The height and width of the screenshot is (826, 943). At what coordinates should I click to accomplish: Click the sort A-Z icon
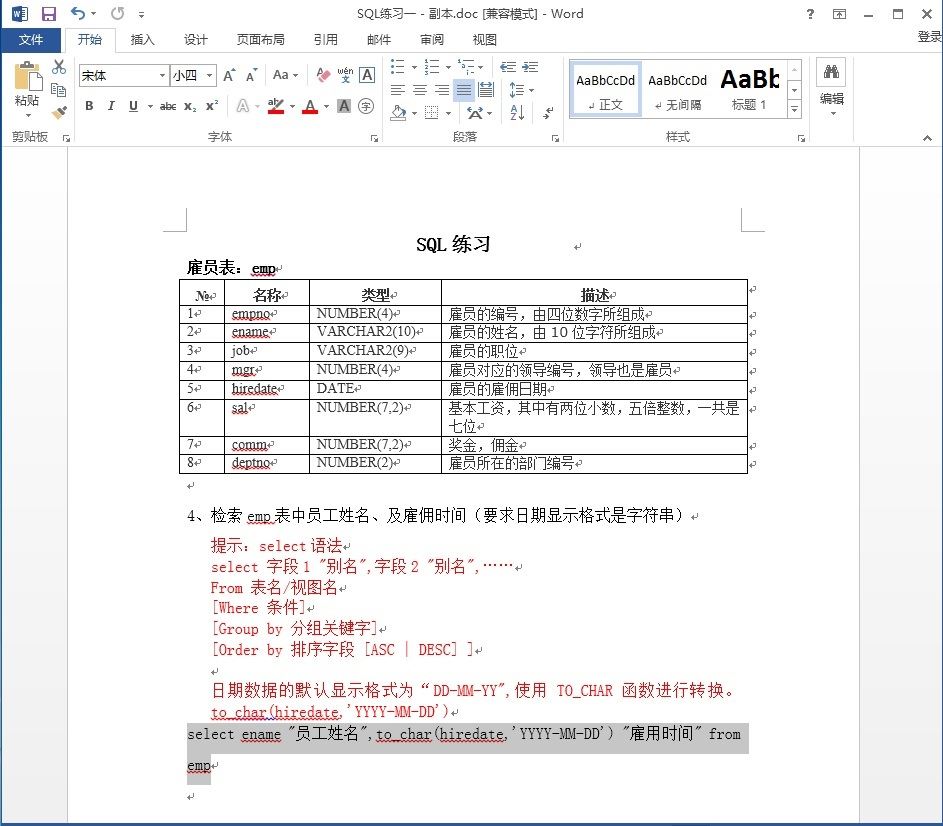click(517, 112)
